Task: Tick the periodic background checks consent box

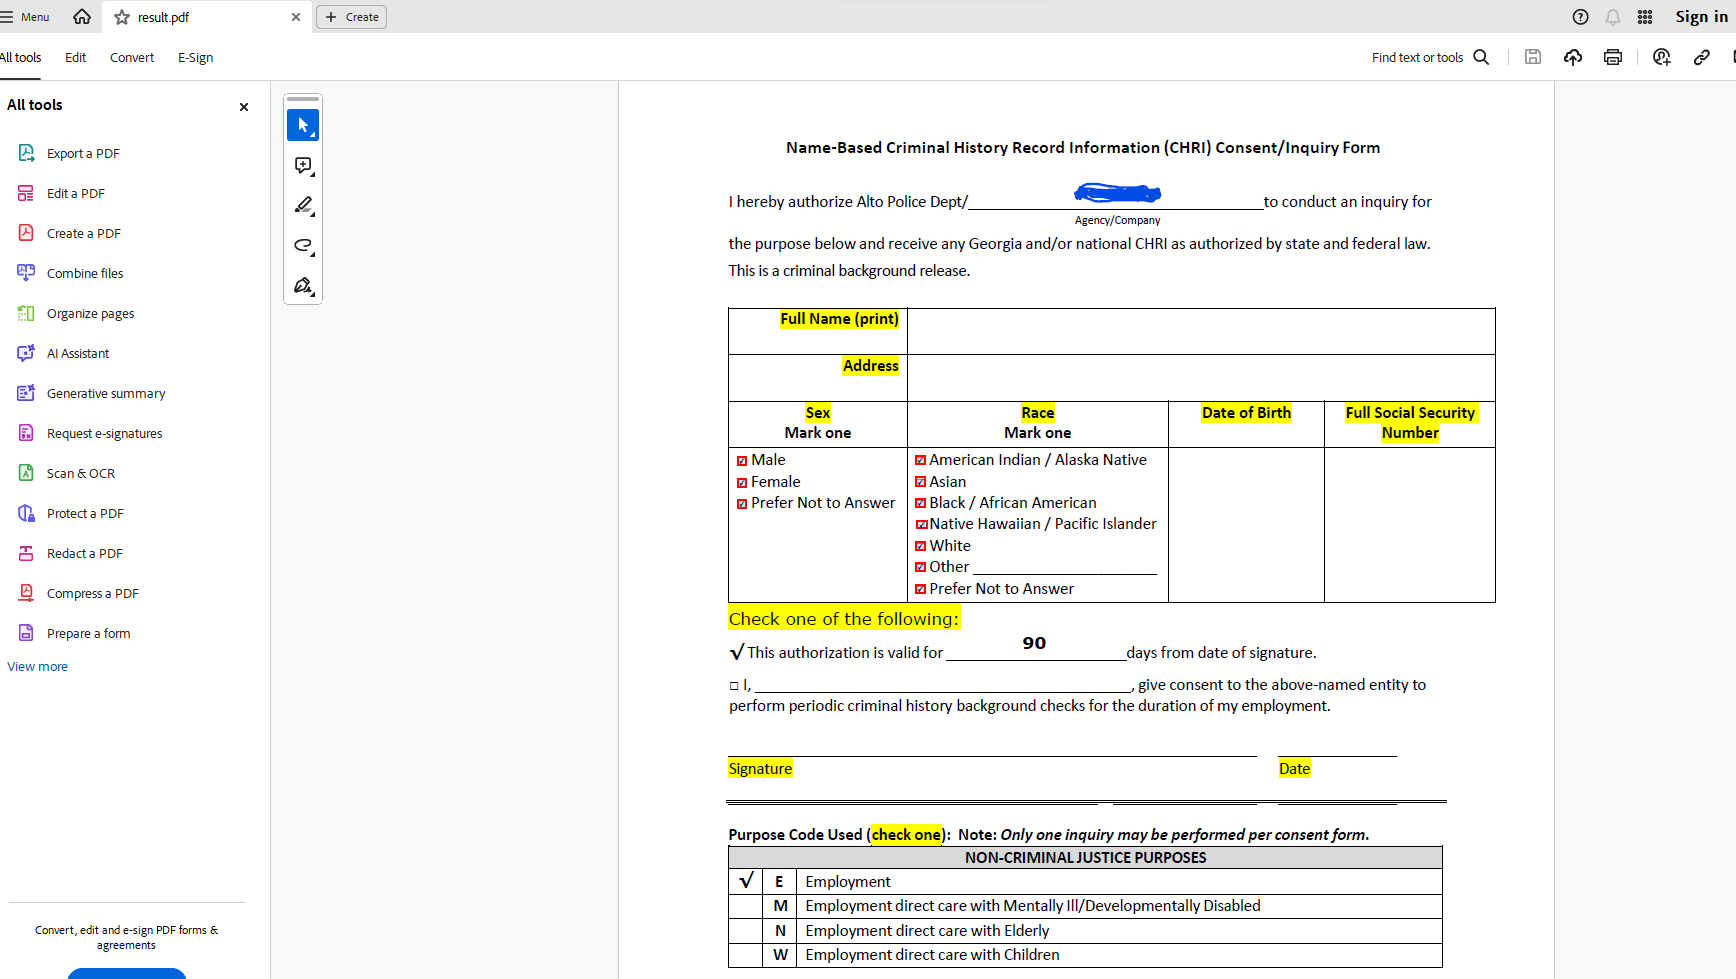Action: (735, 684)
